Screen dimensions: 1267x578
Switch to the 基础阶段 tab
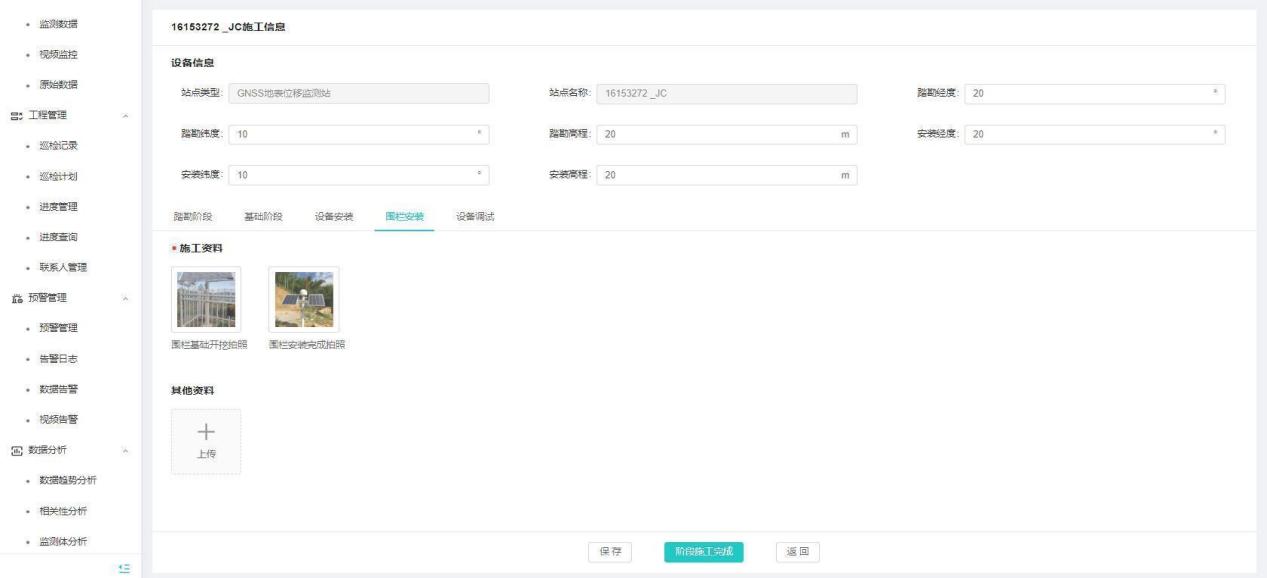(264, 217)
